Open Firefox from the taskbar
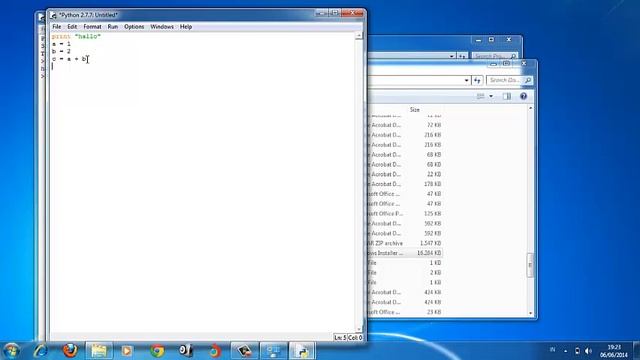 (70, 351)
